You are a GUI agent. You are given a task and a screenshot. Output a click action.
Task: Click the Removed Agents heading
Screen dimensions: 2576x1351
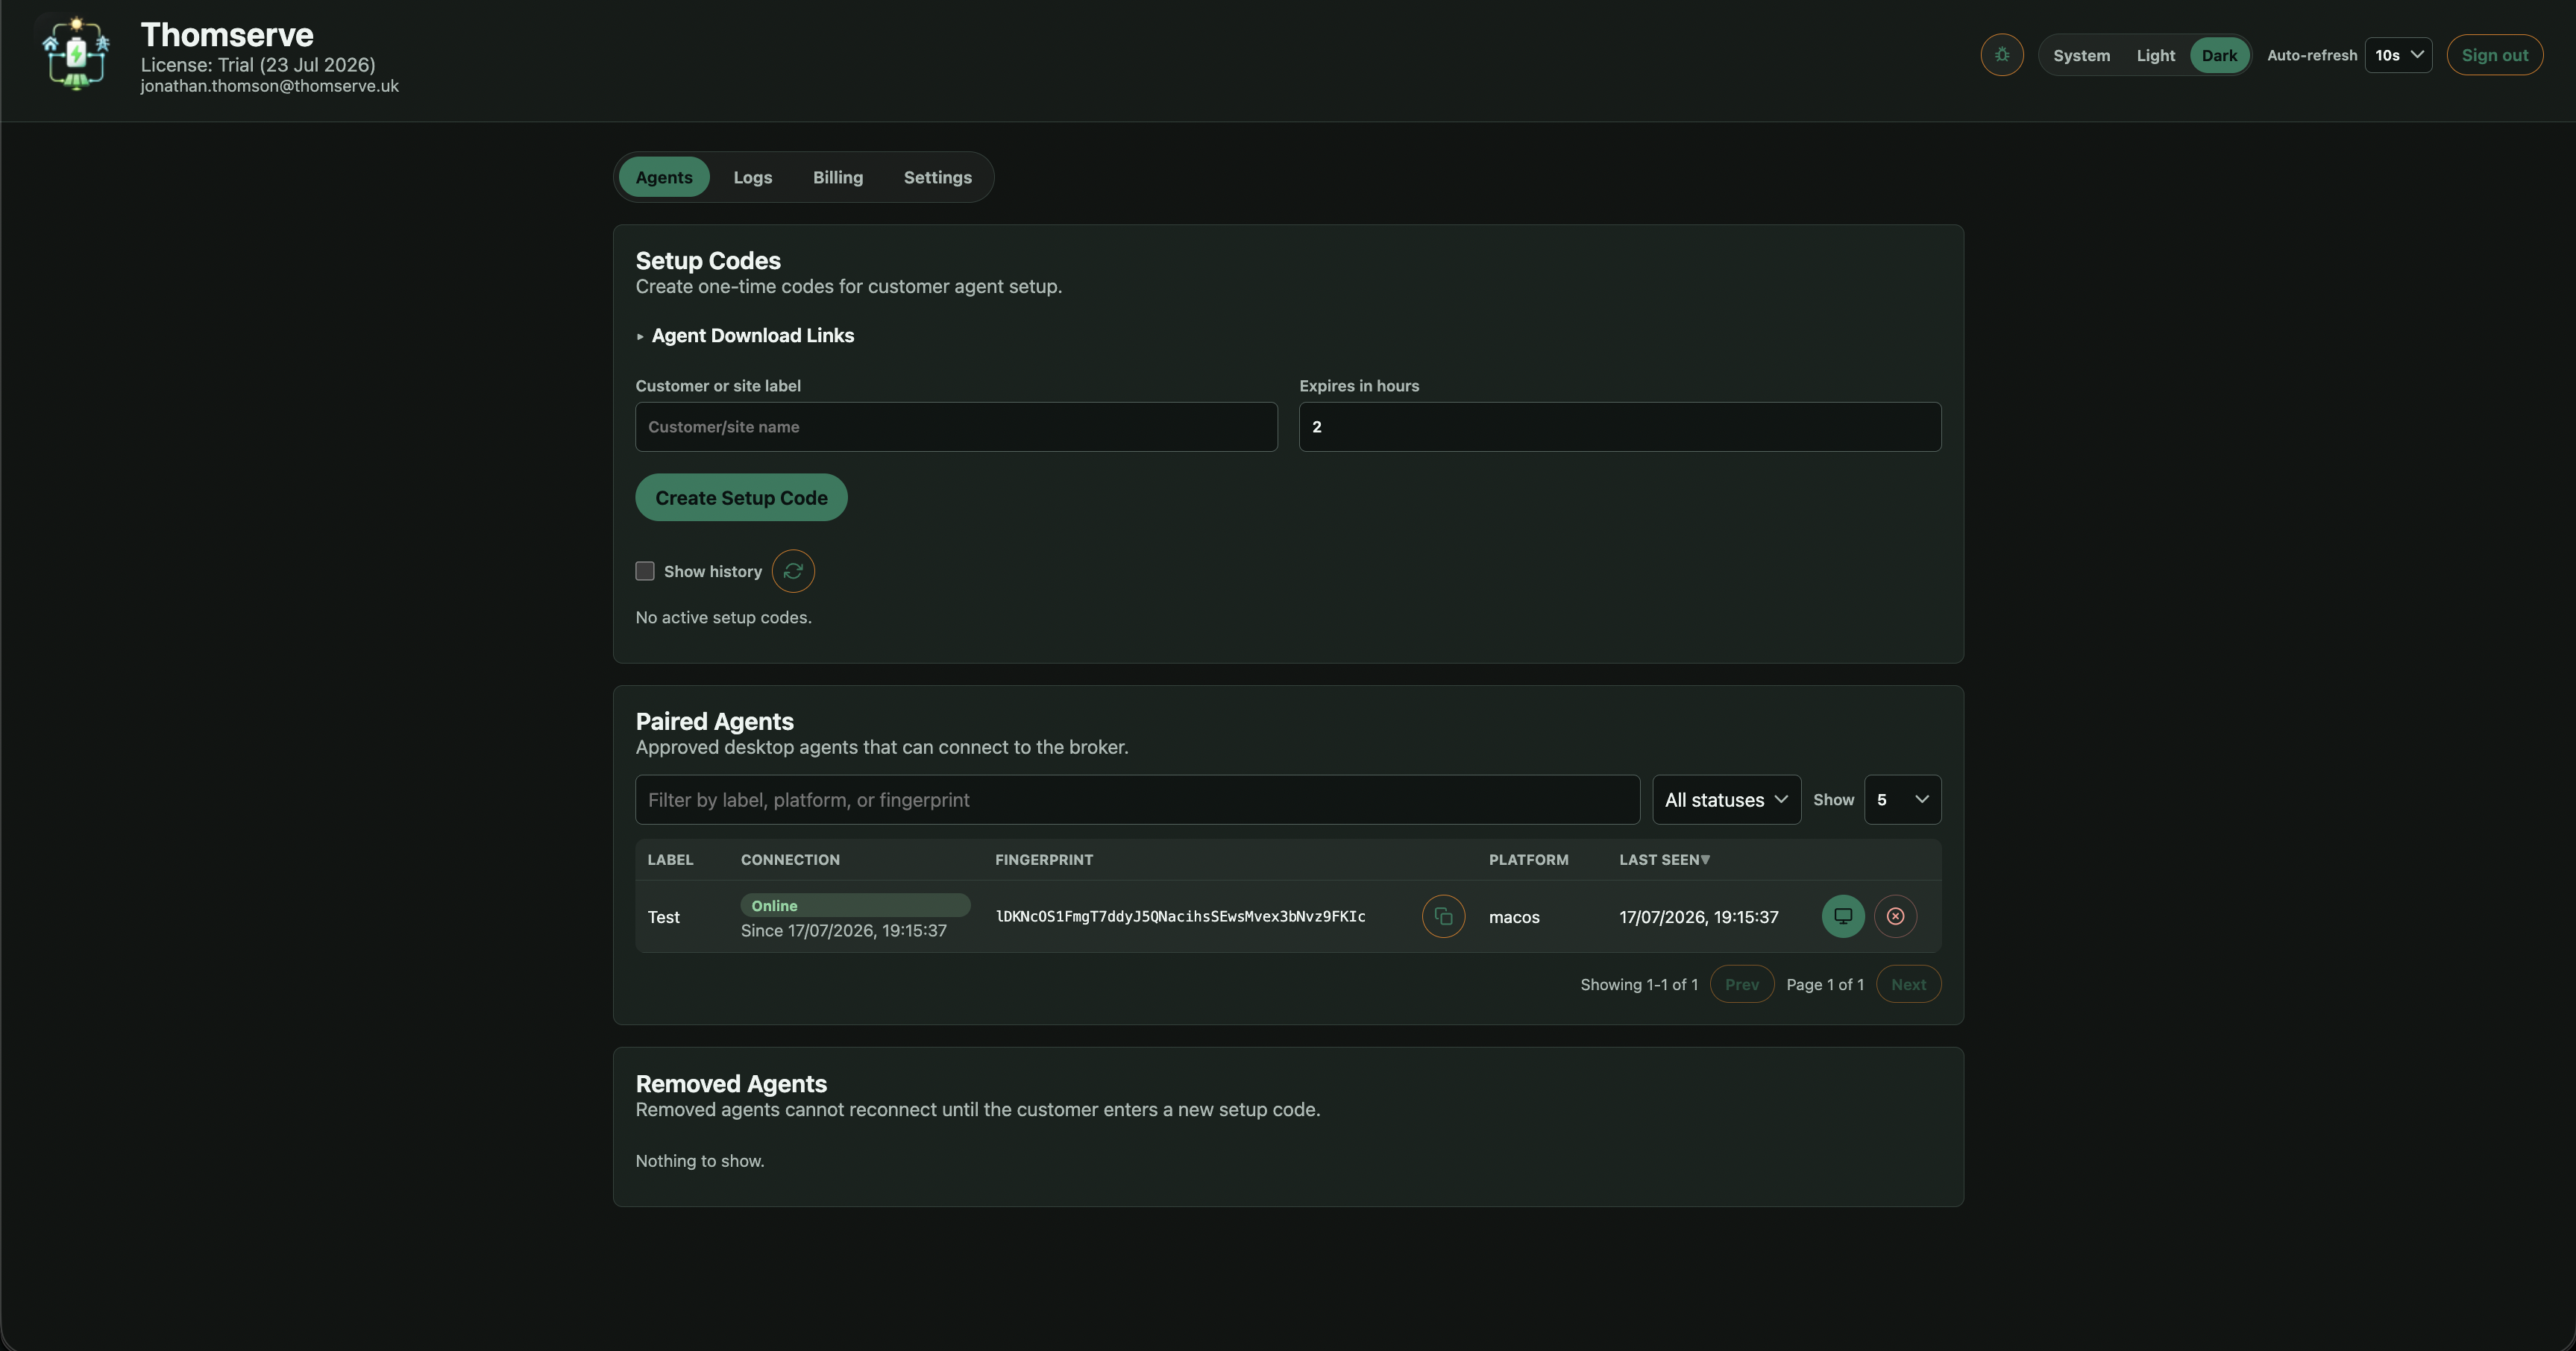731,1084
